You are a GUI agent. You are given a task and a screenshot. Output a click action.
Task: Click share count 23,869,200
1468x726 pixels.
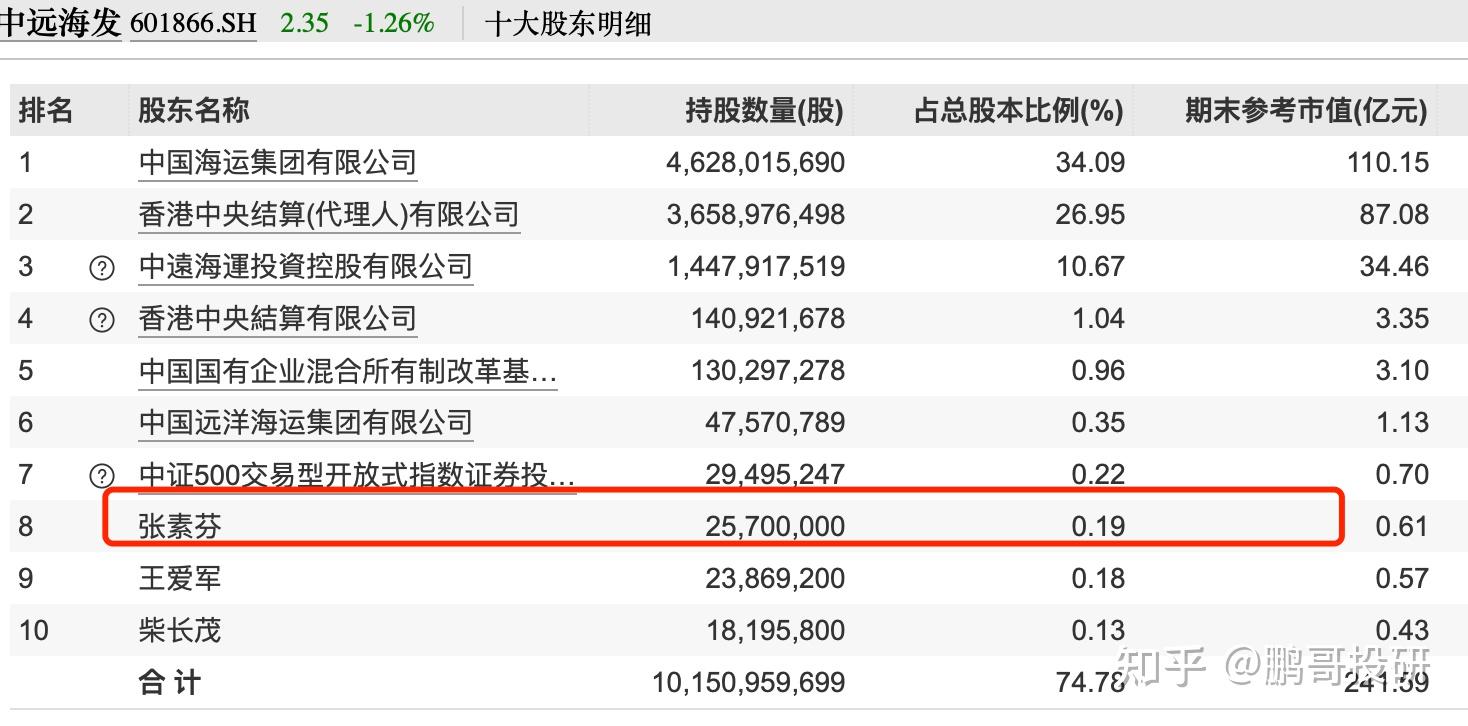[775, 579]
